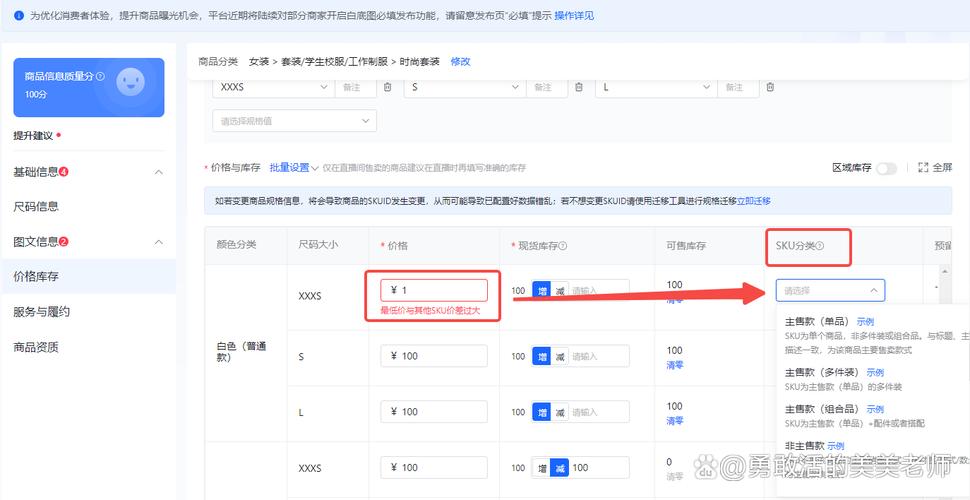Select 减 in the S size row
Image resolution: width=970 pixels, height=500 pixels.
(x=560, y=356)
